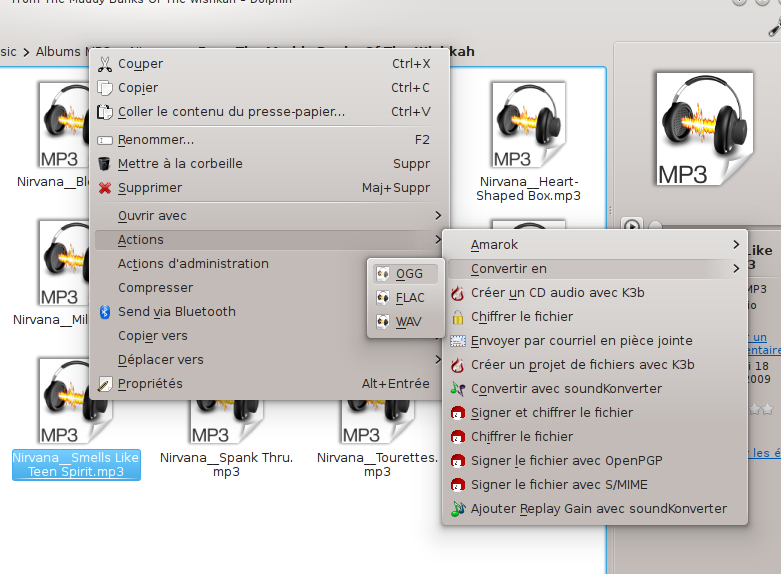
Task: Click the rating stars in info panel
Action: (x=762, y=410)
